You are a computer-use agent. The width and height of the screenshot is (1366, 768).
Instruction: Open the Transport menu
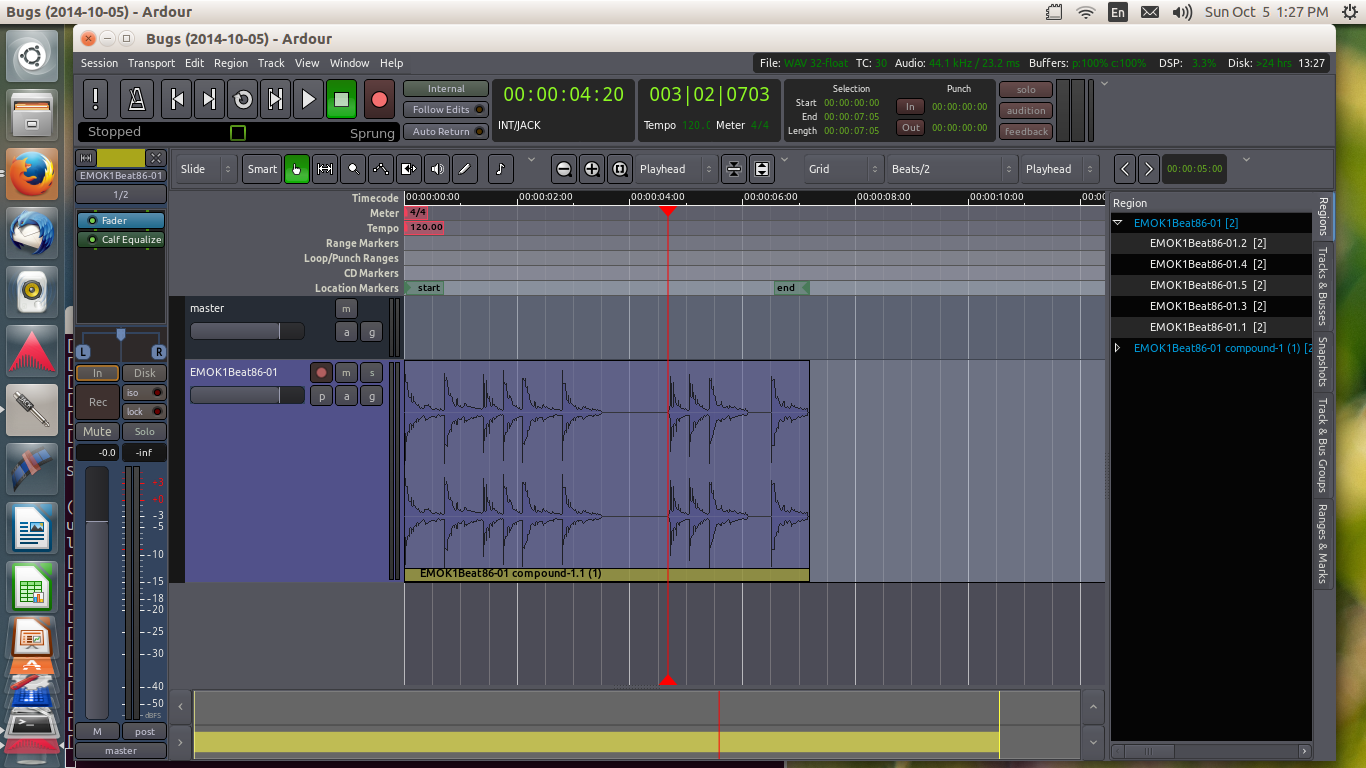coord(151,63)
